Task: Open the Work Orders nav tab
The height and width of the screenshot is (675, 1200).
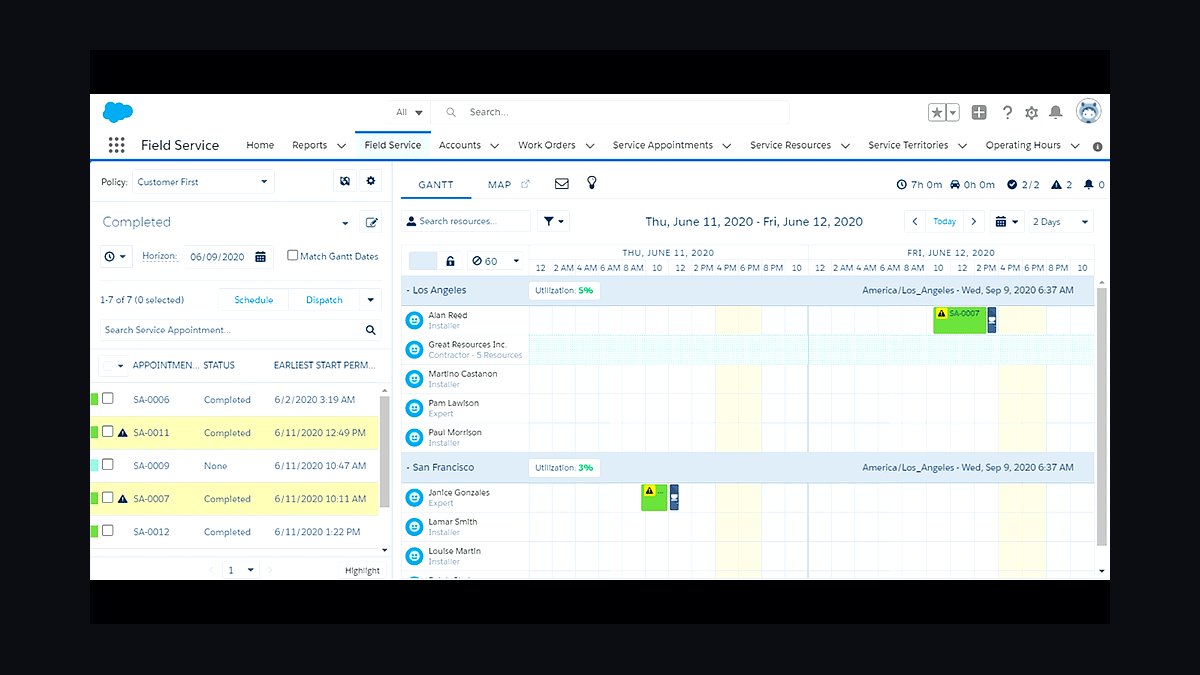Action: [547, 145]
